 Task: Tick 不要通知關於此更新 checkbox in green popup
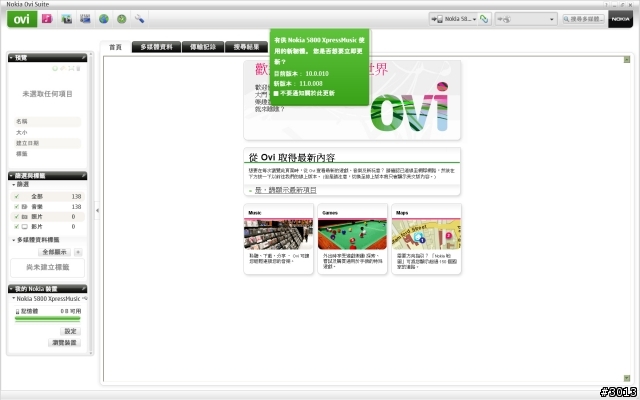pyautogui.click(x=276, y=93)
